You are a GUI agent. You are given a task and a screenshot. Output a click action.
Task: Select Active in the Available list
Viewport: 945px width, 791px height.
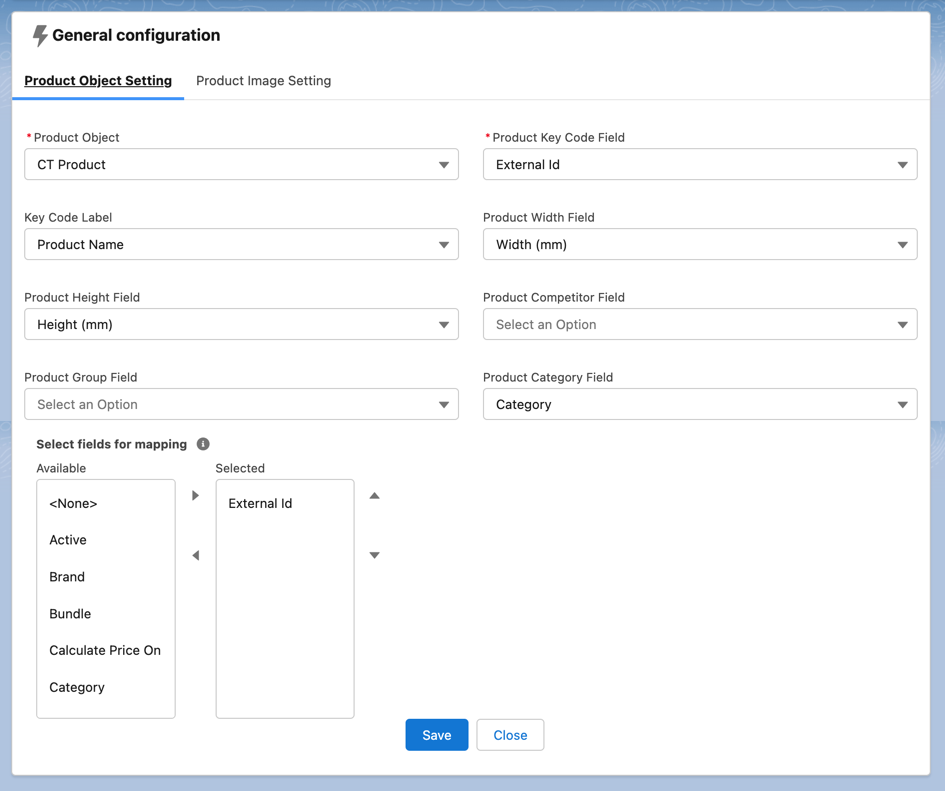pyautogui.click(x=67, y=539)
